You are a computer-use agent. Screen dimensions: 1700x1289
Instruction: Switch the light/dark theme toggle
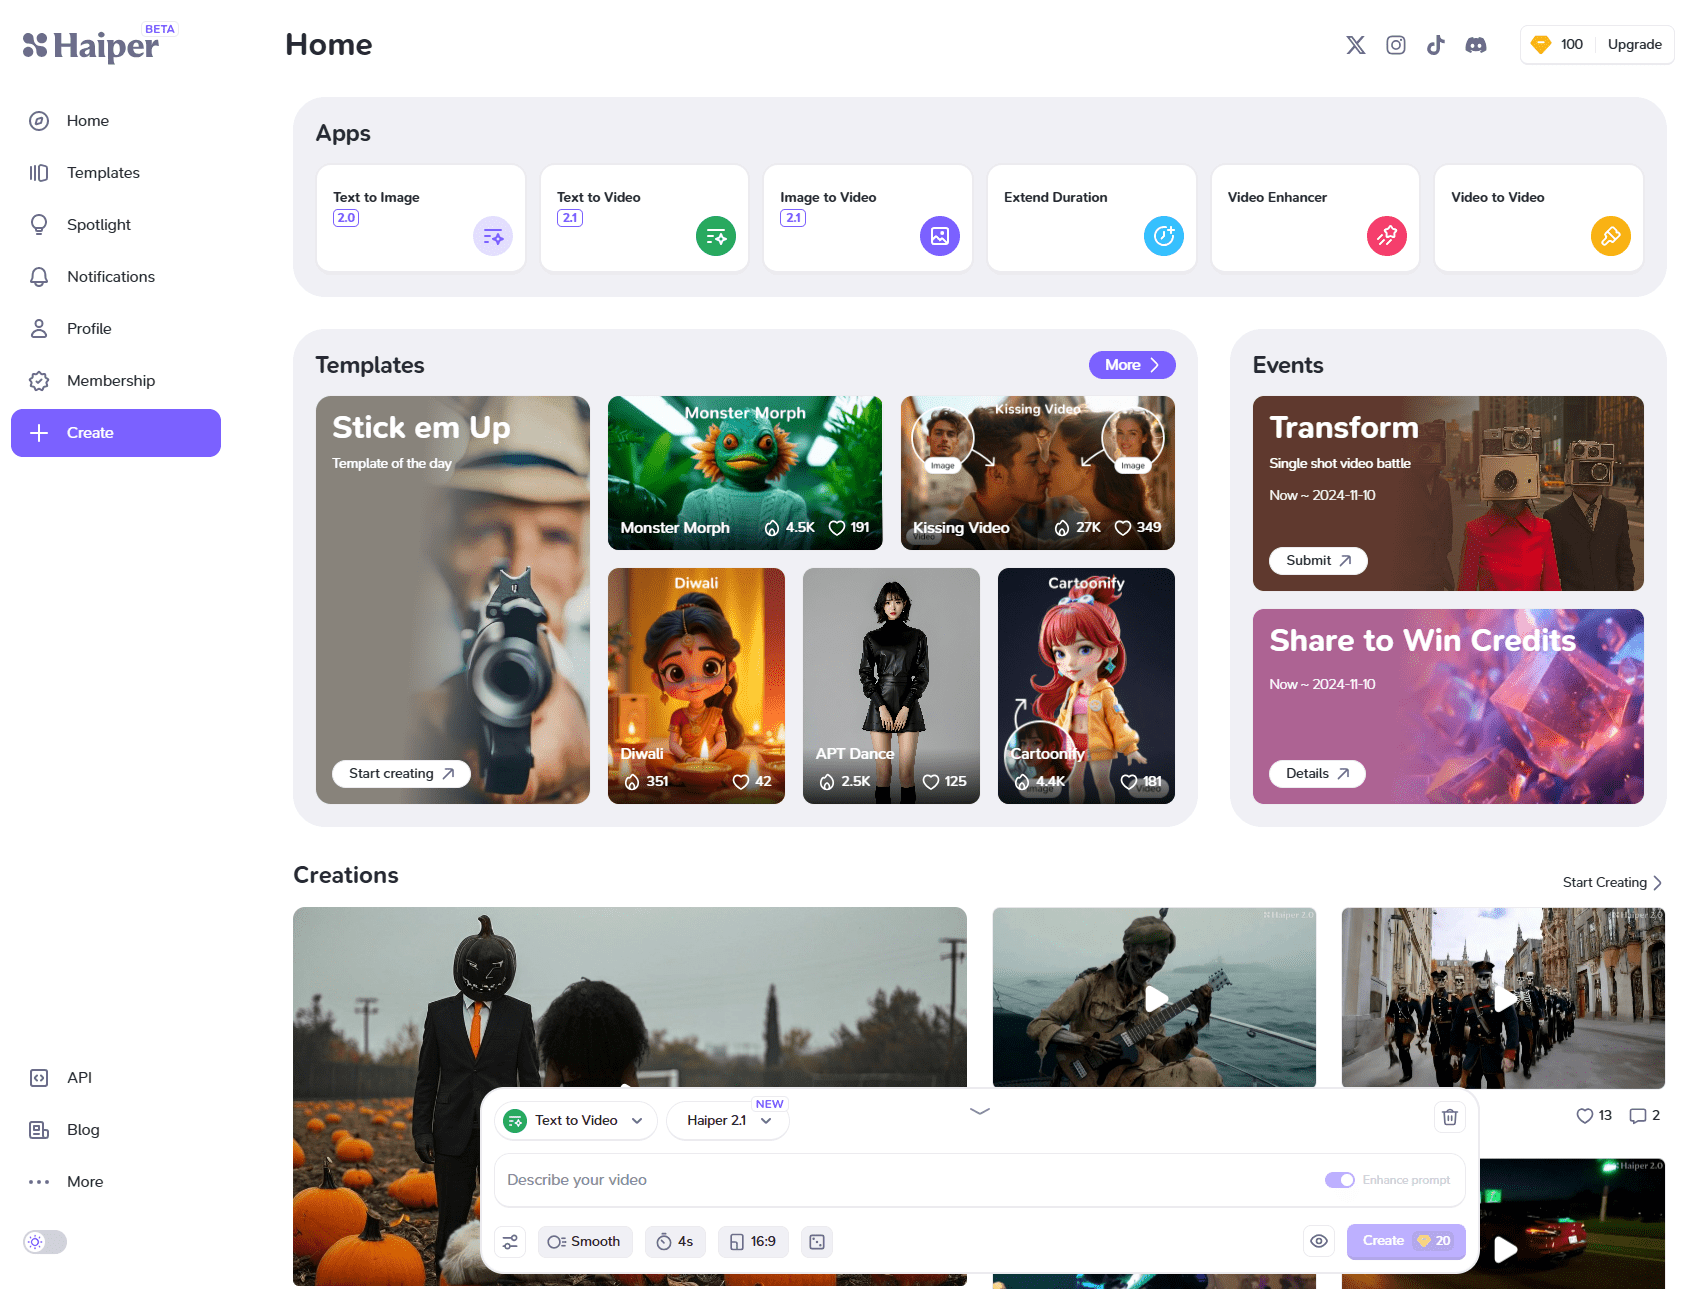tap(45, 1242)
